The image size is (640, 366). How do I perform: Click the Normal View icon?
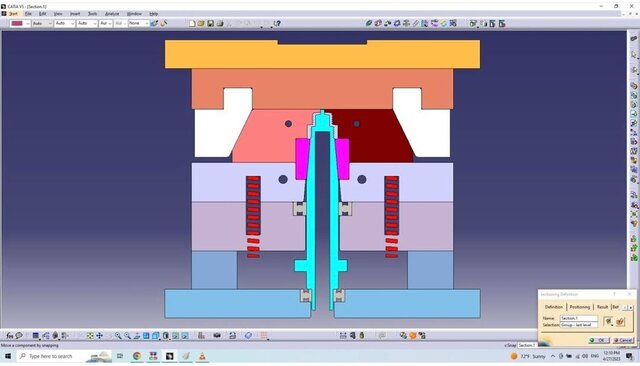pos(137,336)
